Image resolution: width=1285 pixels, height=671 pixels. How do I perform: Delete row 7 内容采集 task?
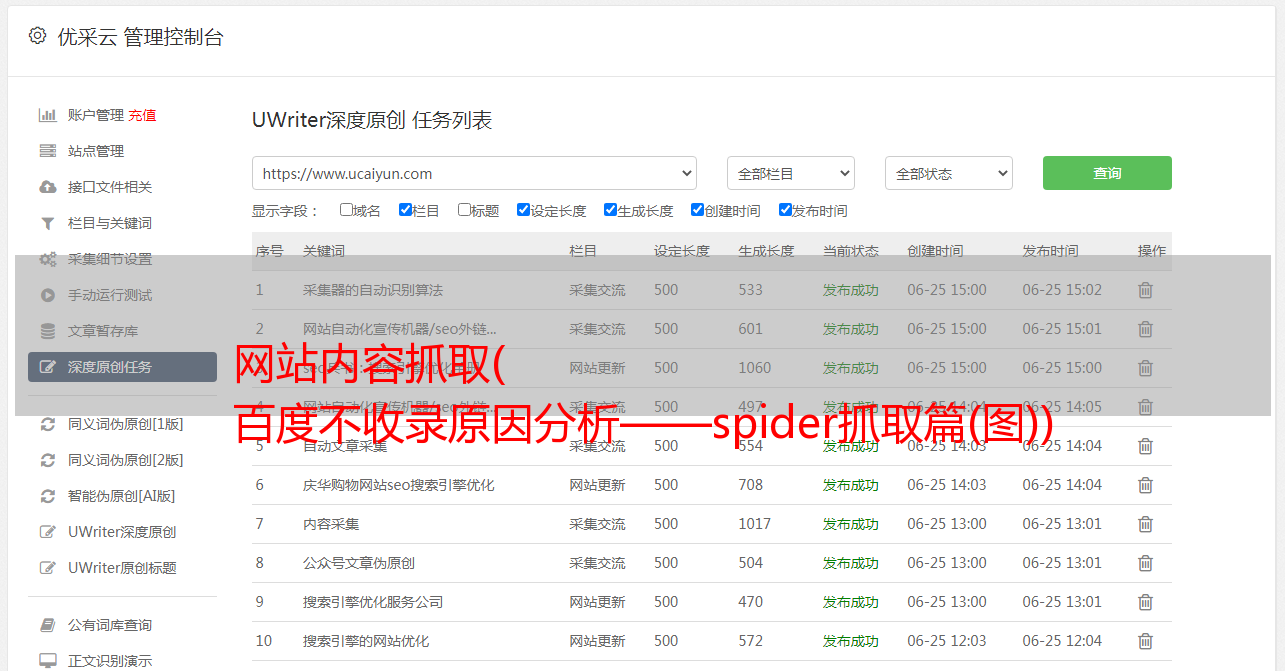pyautogui.click(x=1146, y=524)
